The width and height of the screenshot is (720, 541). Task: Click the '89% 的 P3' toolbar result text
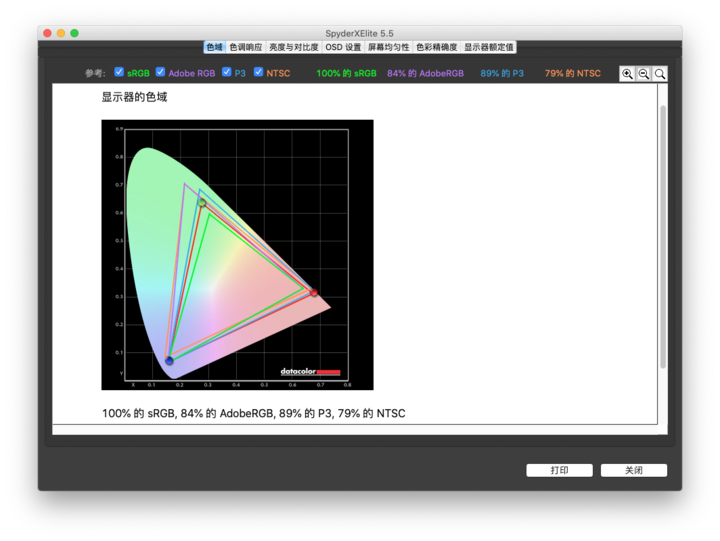coord(502,73)
